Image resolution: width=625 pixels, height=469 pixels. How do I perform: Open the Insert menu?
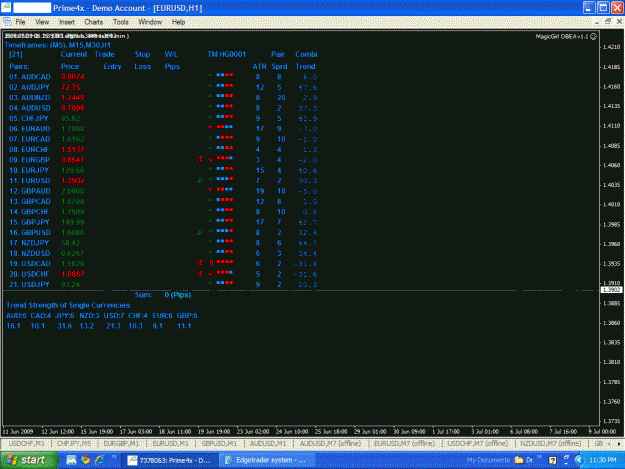[67, 22]
